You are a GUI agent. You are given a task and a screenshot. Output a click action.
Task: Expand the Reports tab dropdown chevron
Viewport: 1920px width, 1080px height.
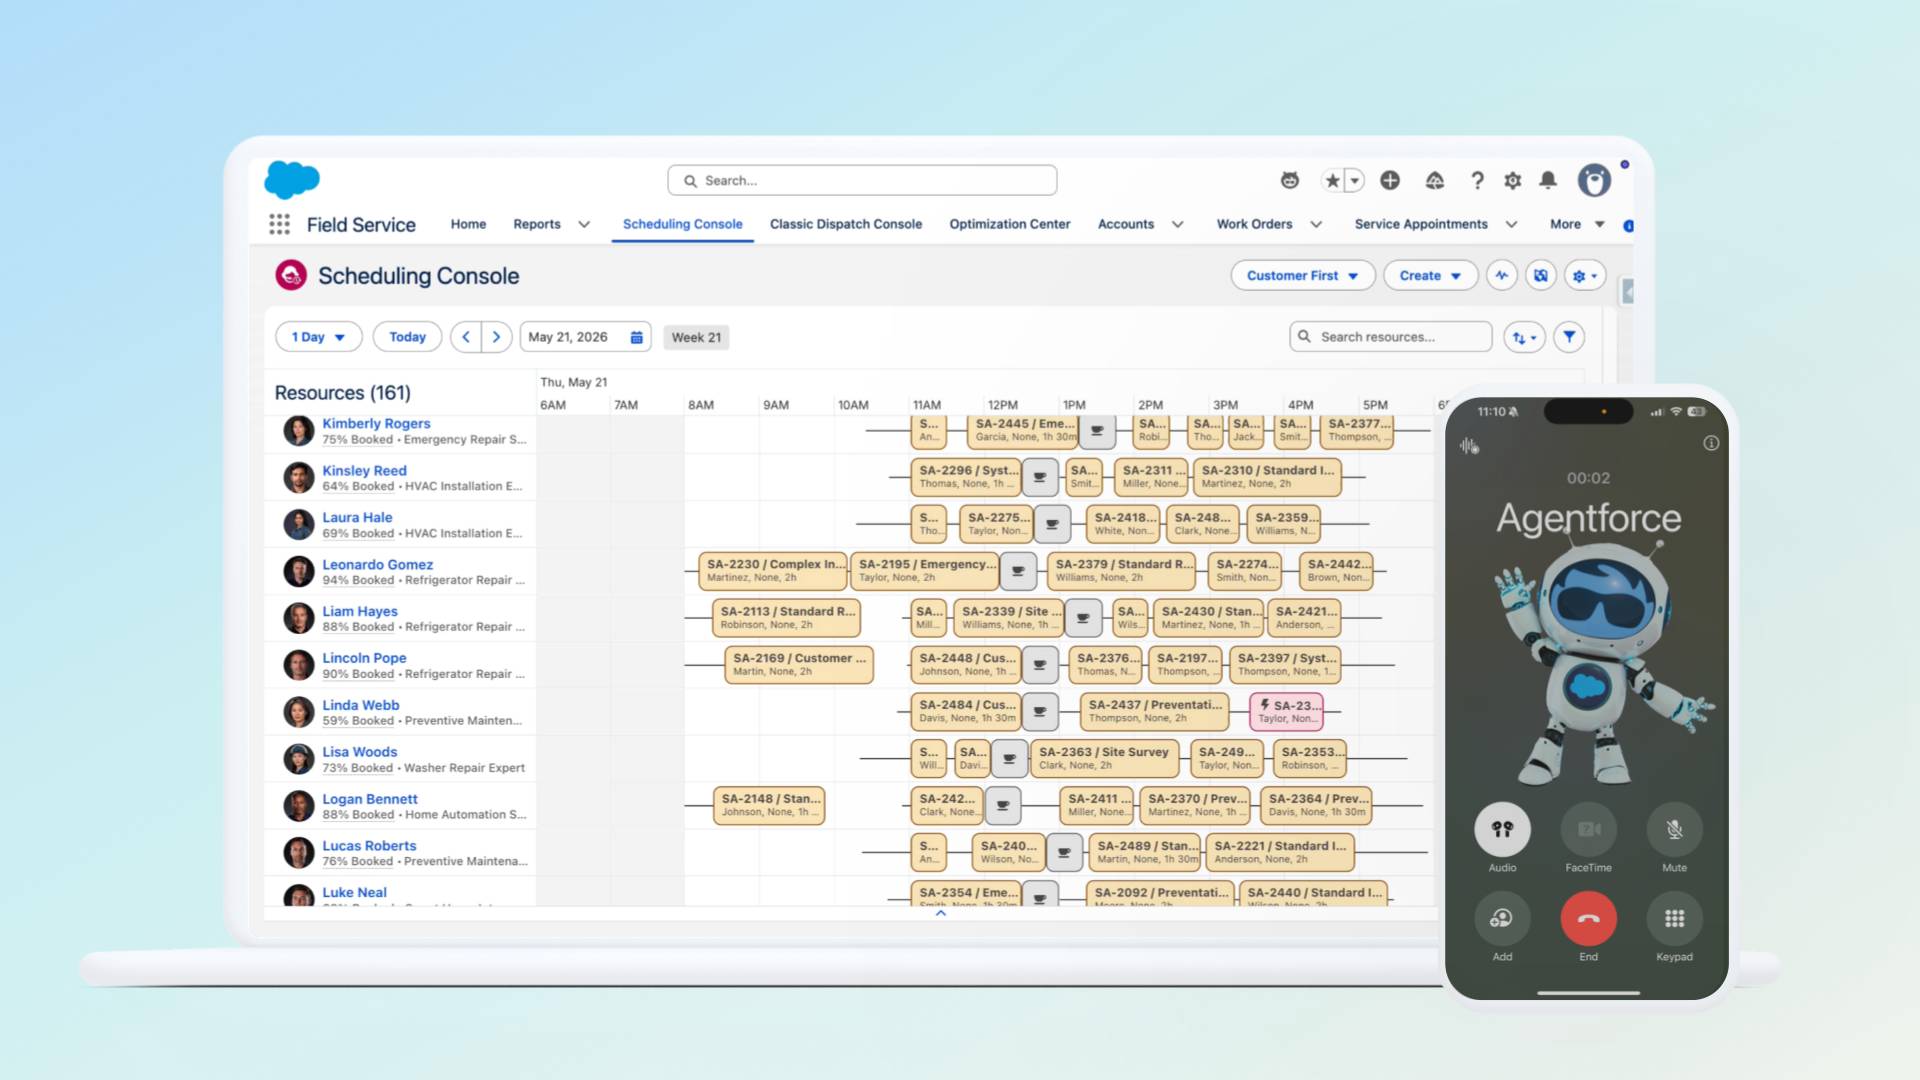pyautogui.click(x=584, y=224)
